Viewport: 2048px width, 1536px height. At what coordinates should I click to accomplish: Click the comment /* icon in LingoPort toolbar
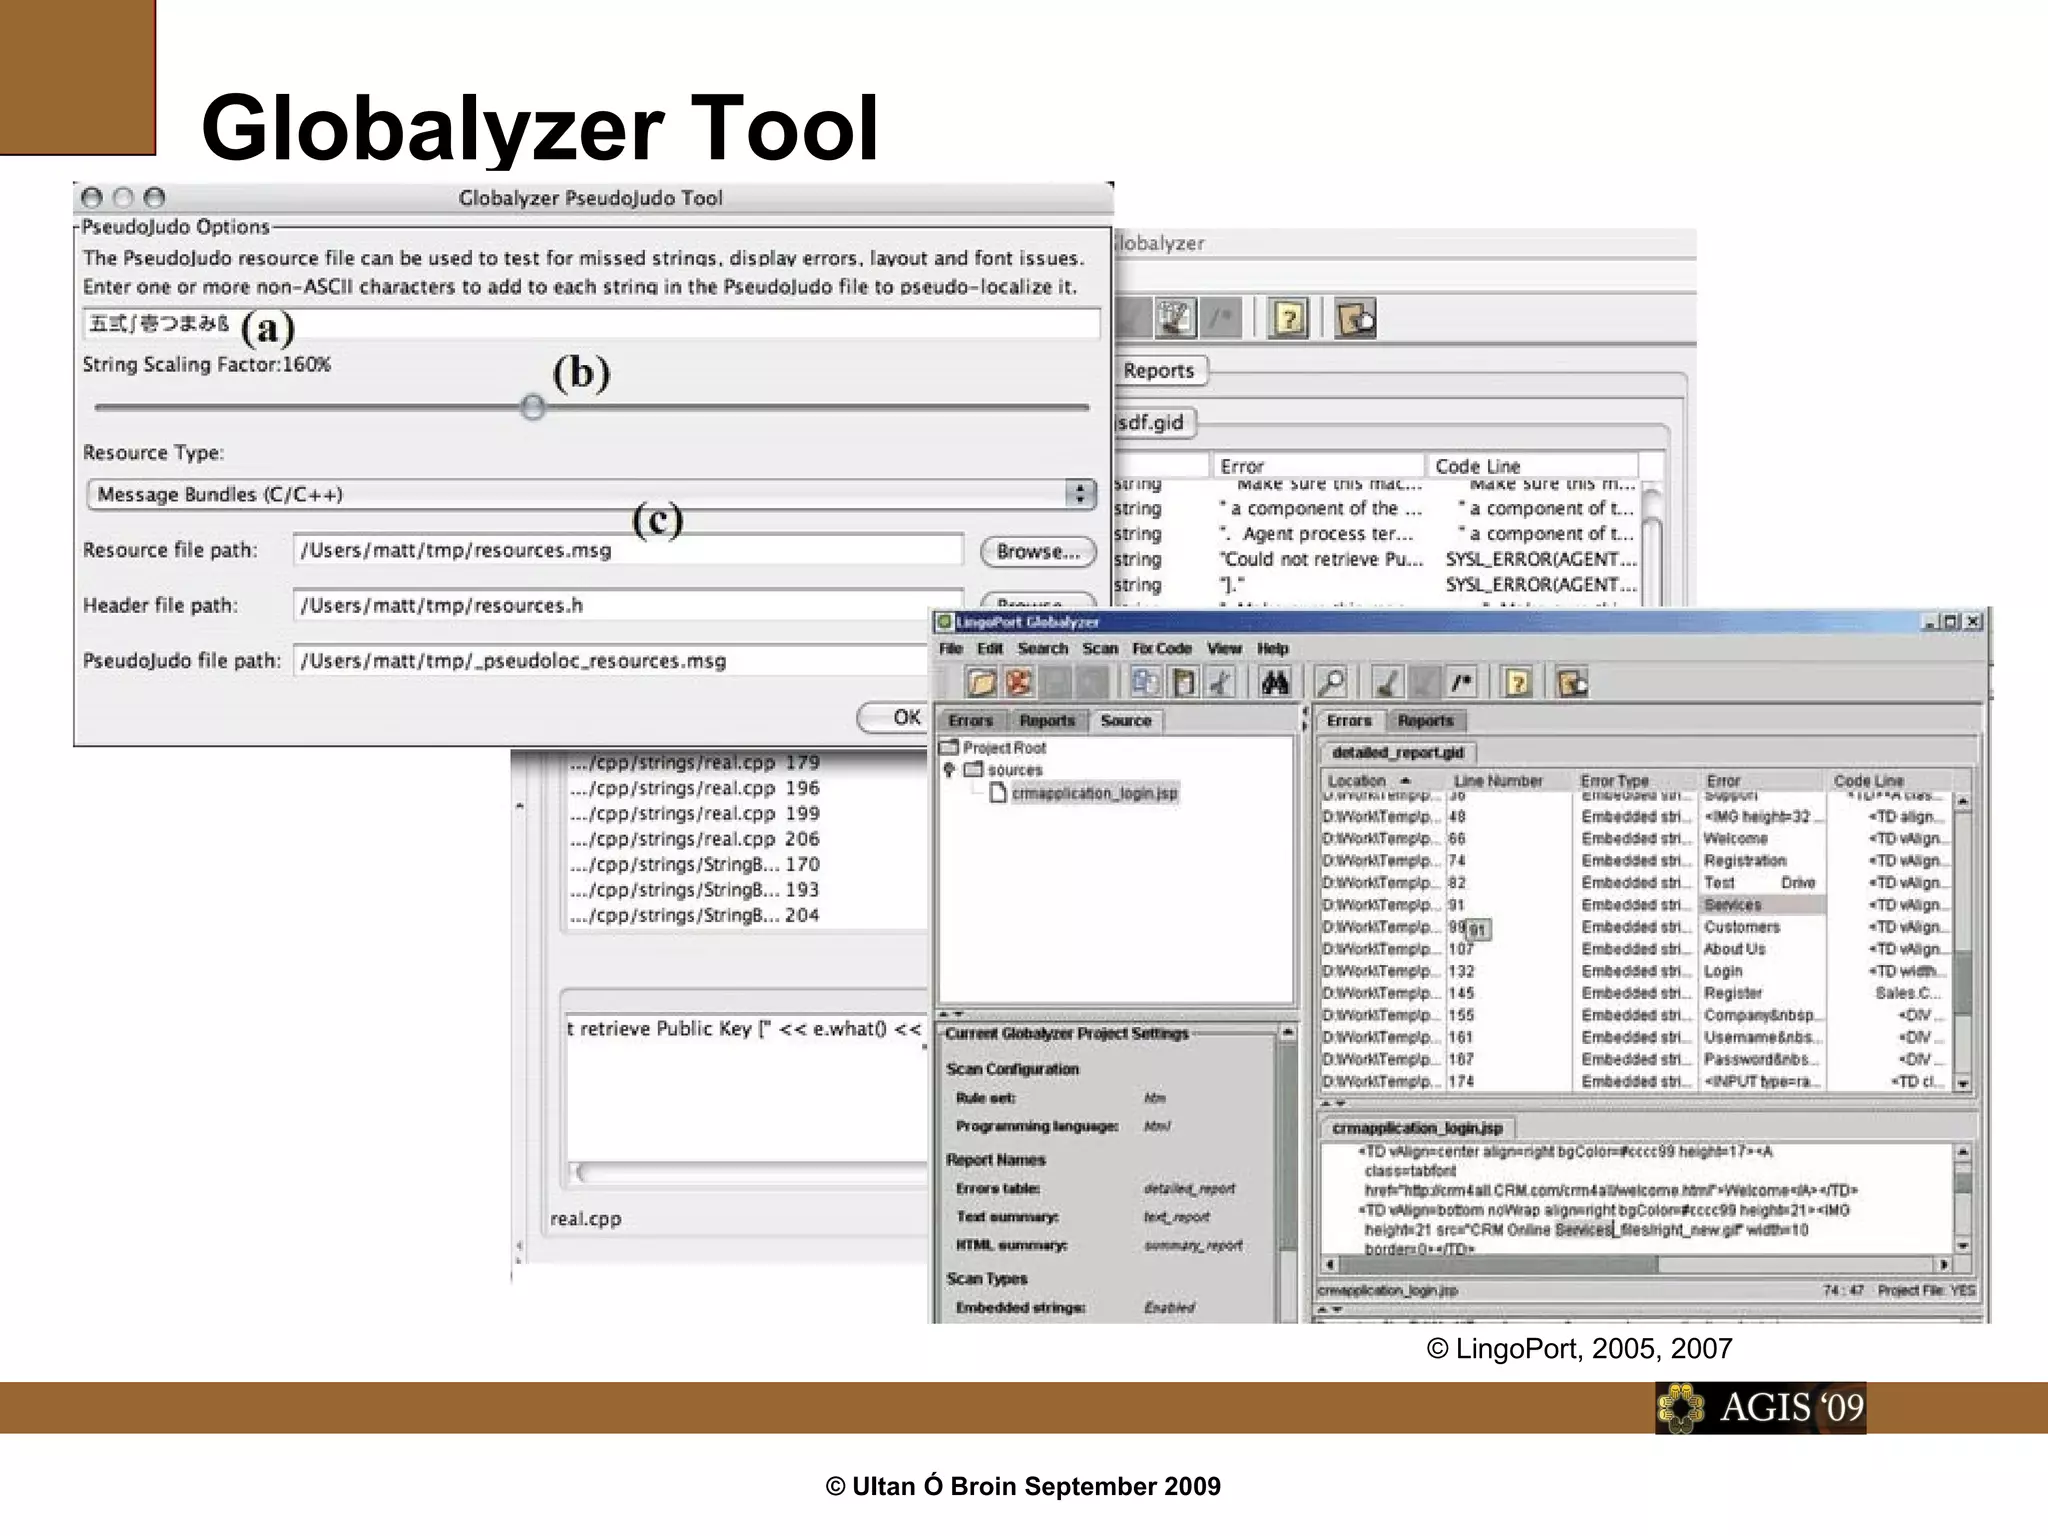[1461, 683]
